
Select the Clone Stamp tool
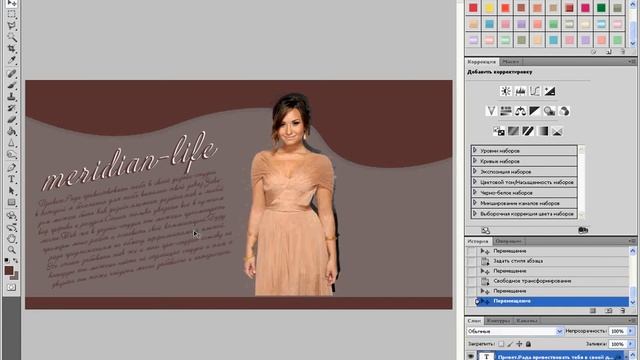[11, 97]
